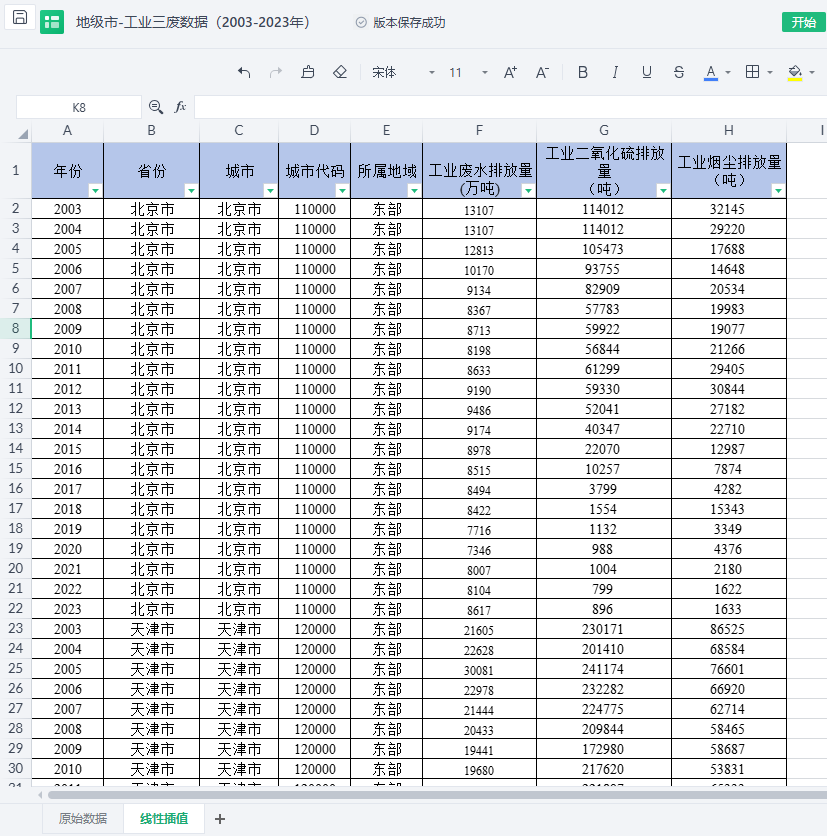
Task: Click cell value 15343
Action: coord(728,509)
